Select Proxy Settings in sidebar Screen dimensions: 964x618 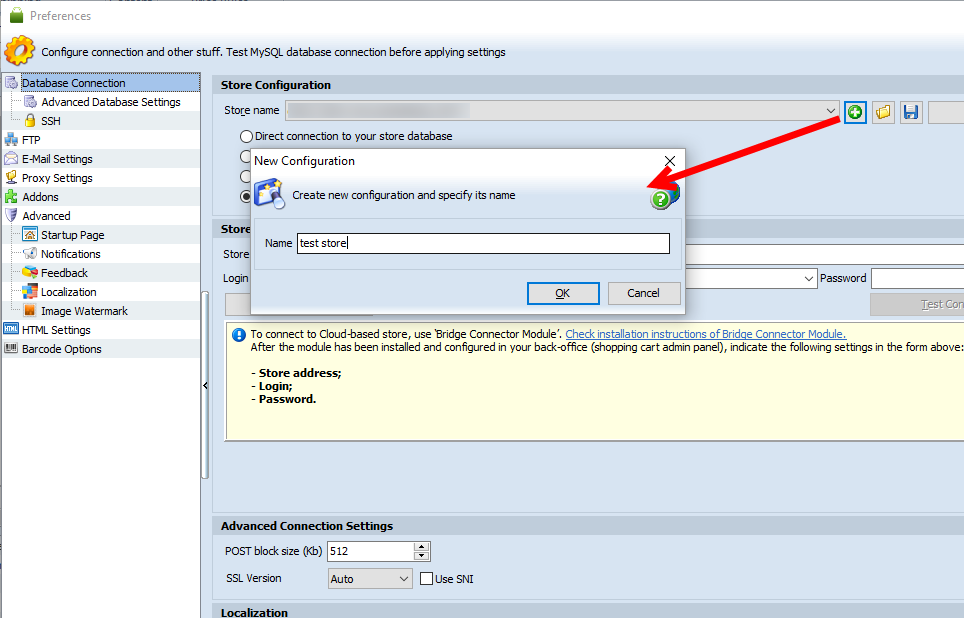[x=57, y=178]
